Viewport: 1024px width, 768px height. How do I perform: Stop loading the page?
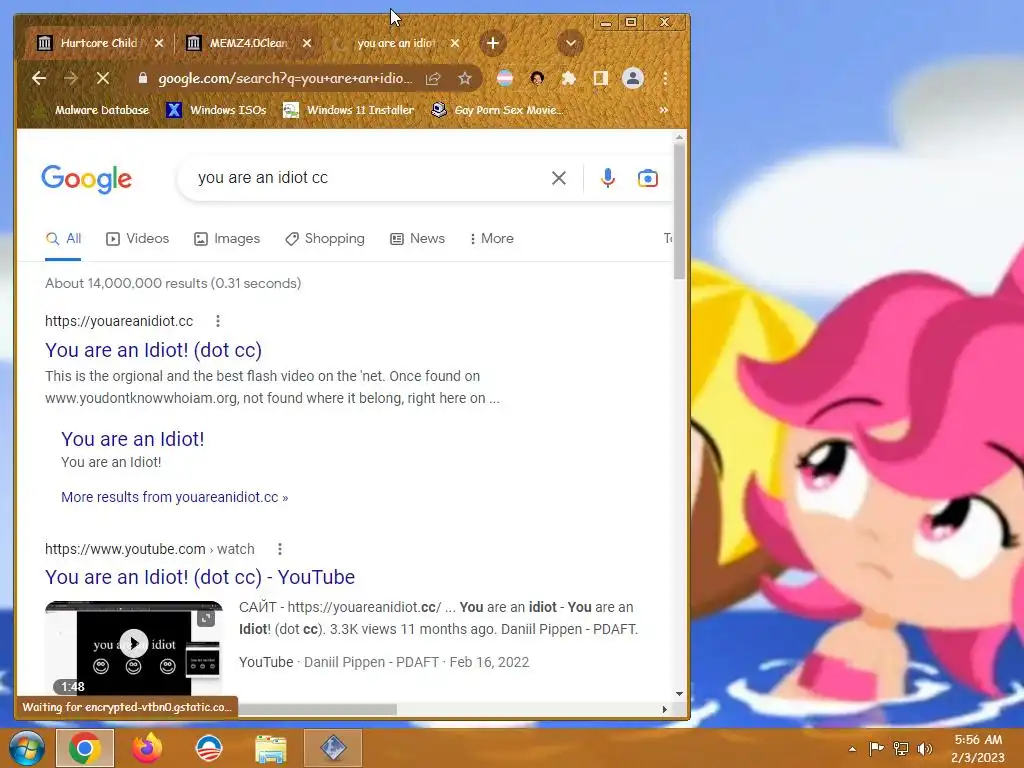coord(103,78)
